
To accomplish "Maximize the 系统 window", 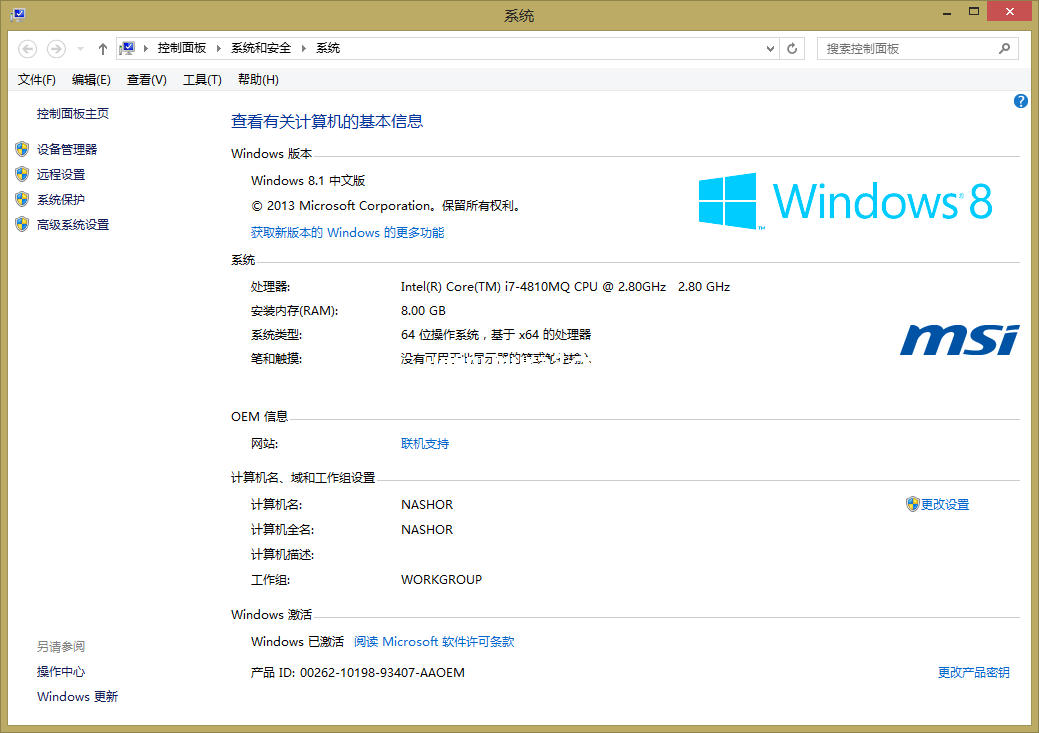I will click(x=973, y=11).
